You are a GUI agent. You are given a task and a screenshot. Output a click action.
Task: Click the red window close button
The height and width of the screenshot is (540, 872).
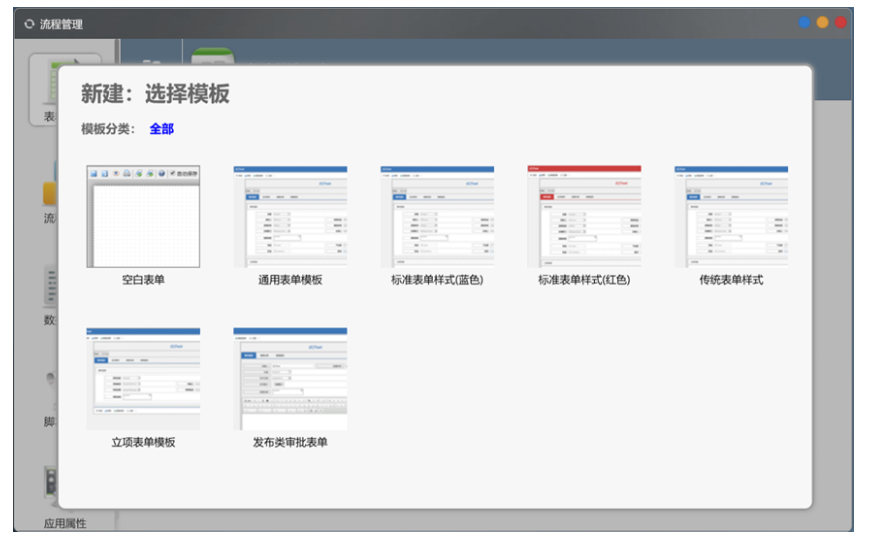[x=841, y=23]
